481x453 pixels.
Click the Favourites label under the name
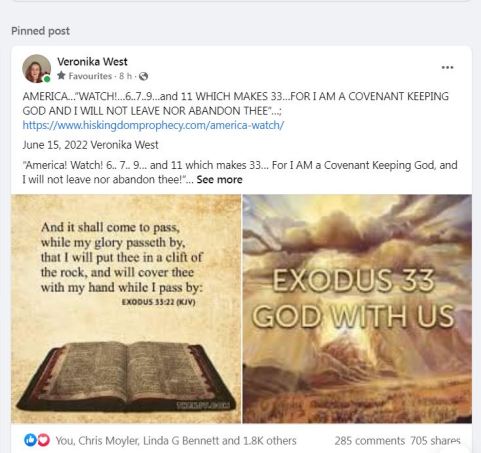[x=90, y=76]
